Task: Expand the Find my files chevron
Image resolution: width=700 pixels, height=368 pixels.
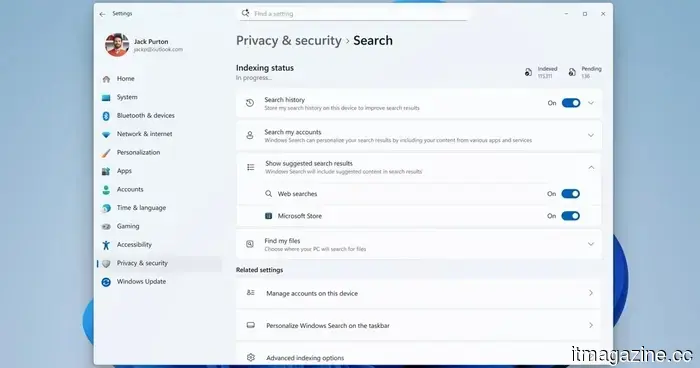Action: [591, 244]
